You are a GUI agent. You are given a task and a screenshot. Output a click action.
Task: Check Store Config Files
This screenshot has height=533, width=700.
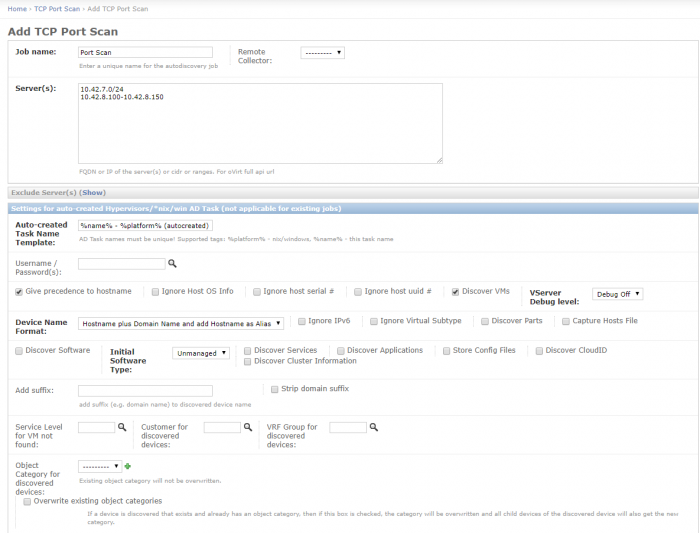pos(446,351)
